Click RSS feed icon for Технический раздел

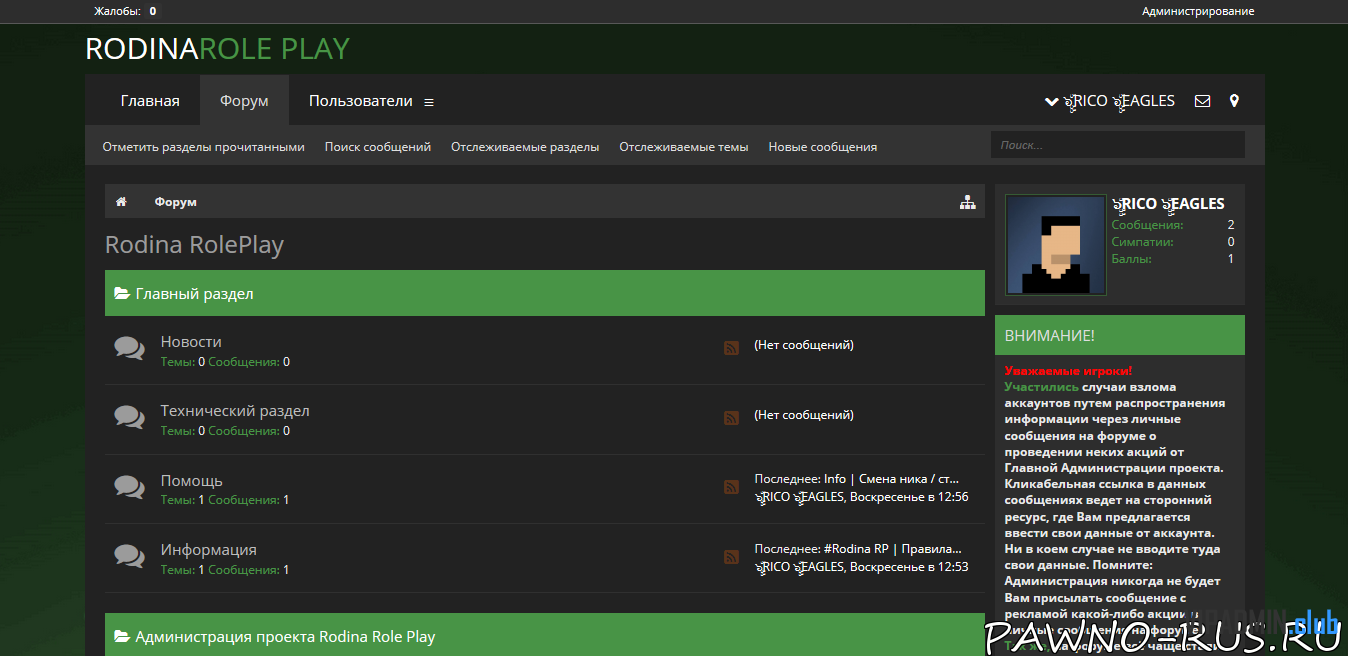pos(731,417)
